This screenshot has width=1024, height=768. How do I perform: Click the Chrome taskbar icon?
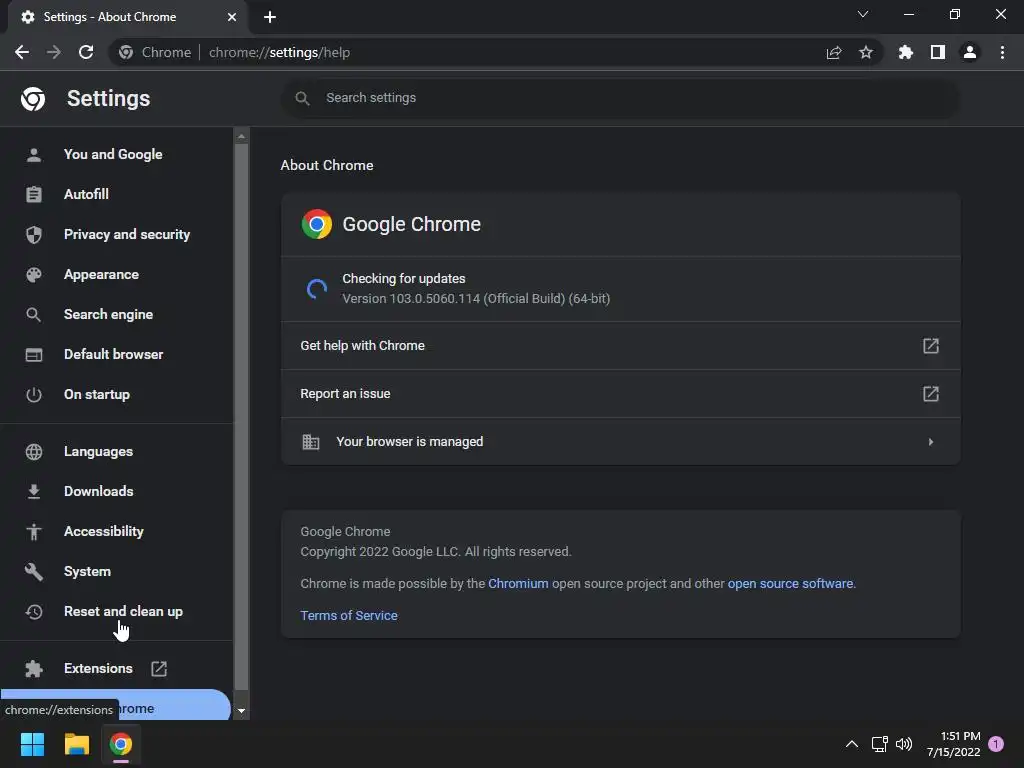(x=120, y=744)
